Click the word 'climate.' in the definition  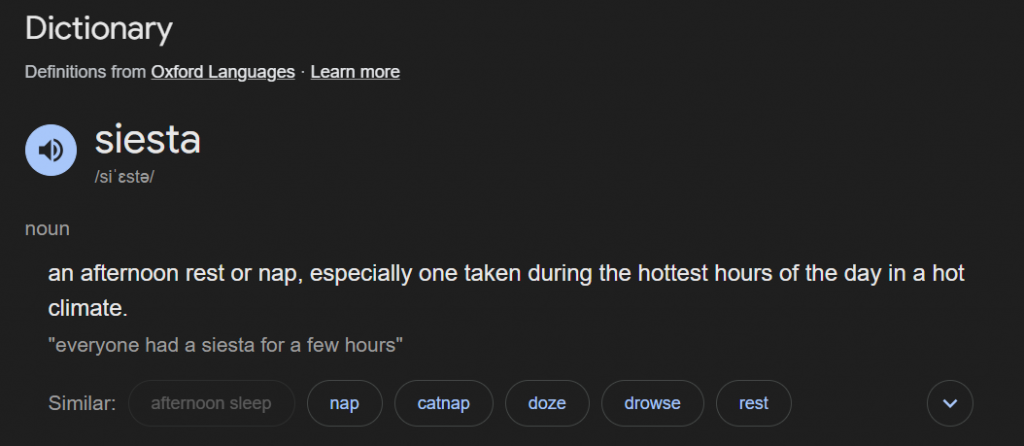(x=88, y=309)
